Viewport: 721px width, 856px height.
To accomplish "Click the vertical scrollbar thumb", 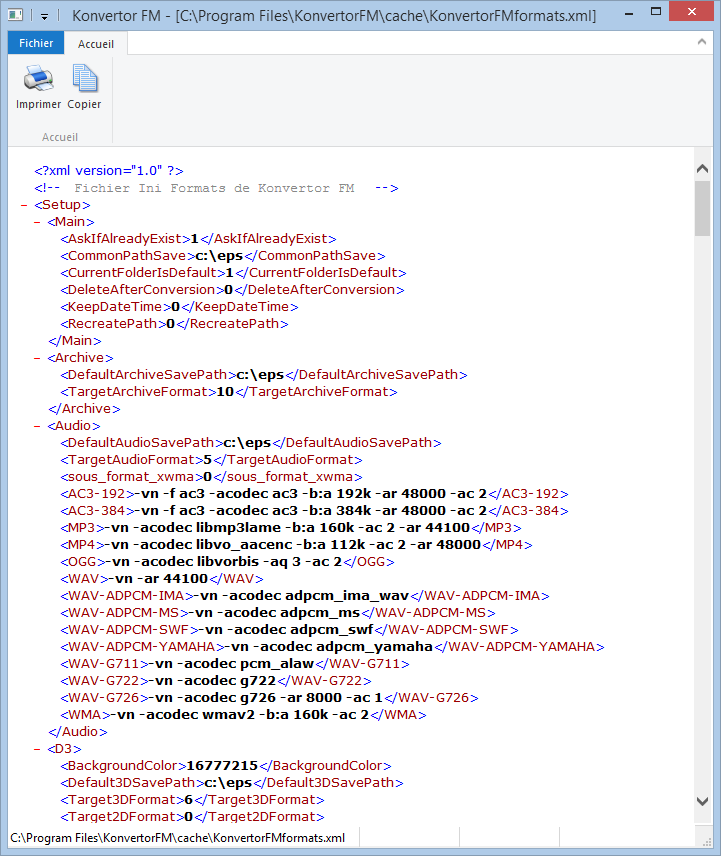I will (702, 209).
